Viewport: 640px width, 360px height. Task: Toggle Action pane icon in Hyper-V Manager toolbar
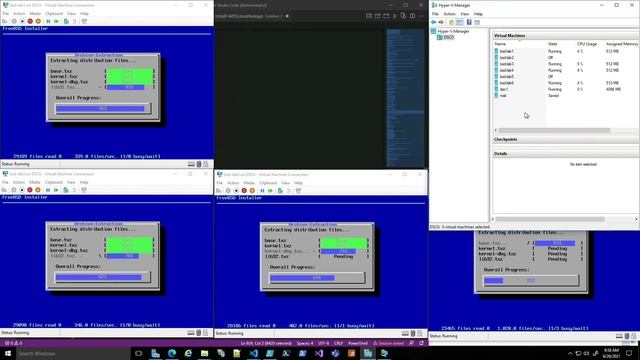[477, 22]
